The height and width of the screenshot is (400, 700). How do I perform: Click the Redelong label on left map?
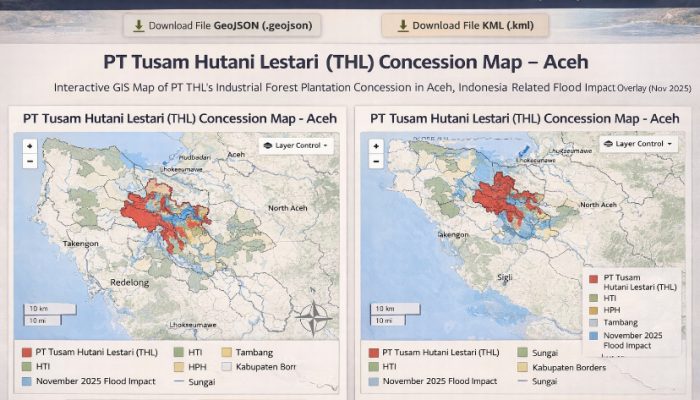click(130, 283)
